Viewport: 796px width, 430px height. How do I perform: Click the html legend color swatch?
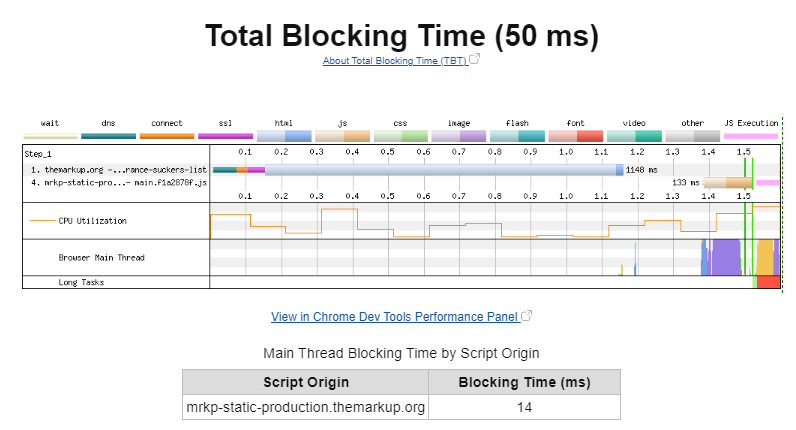coord(284,135)
